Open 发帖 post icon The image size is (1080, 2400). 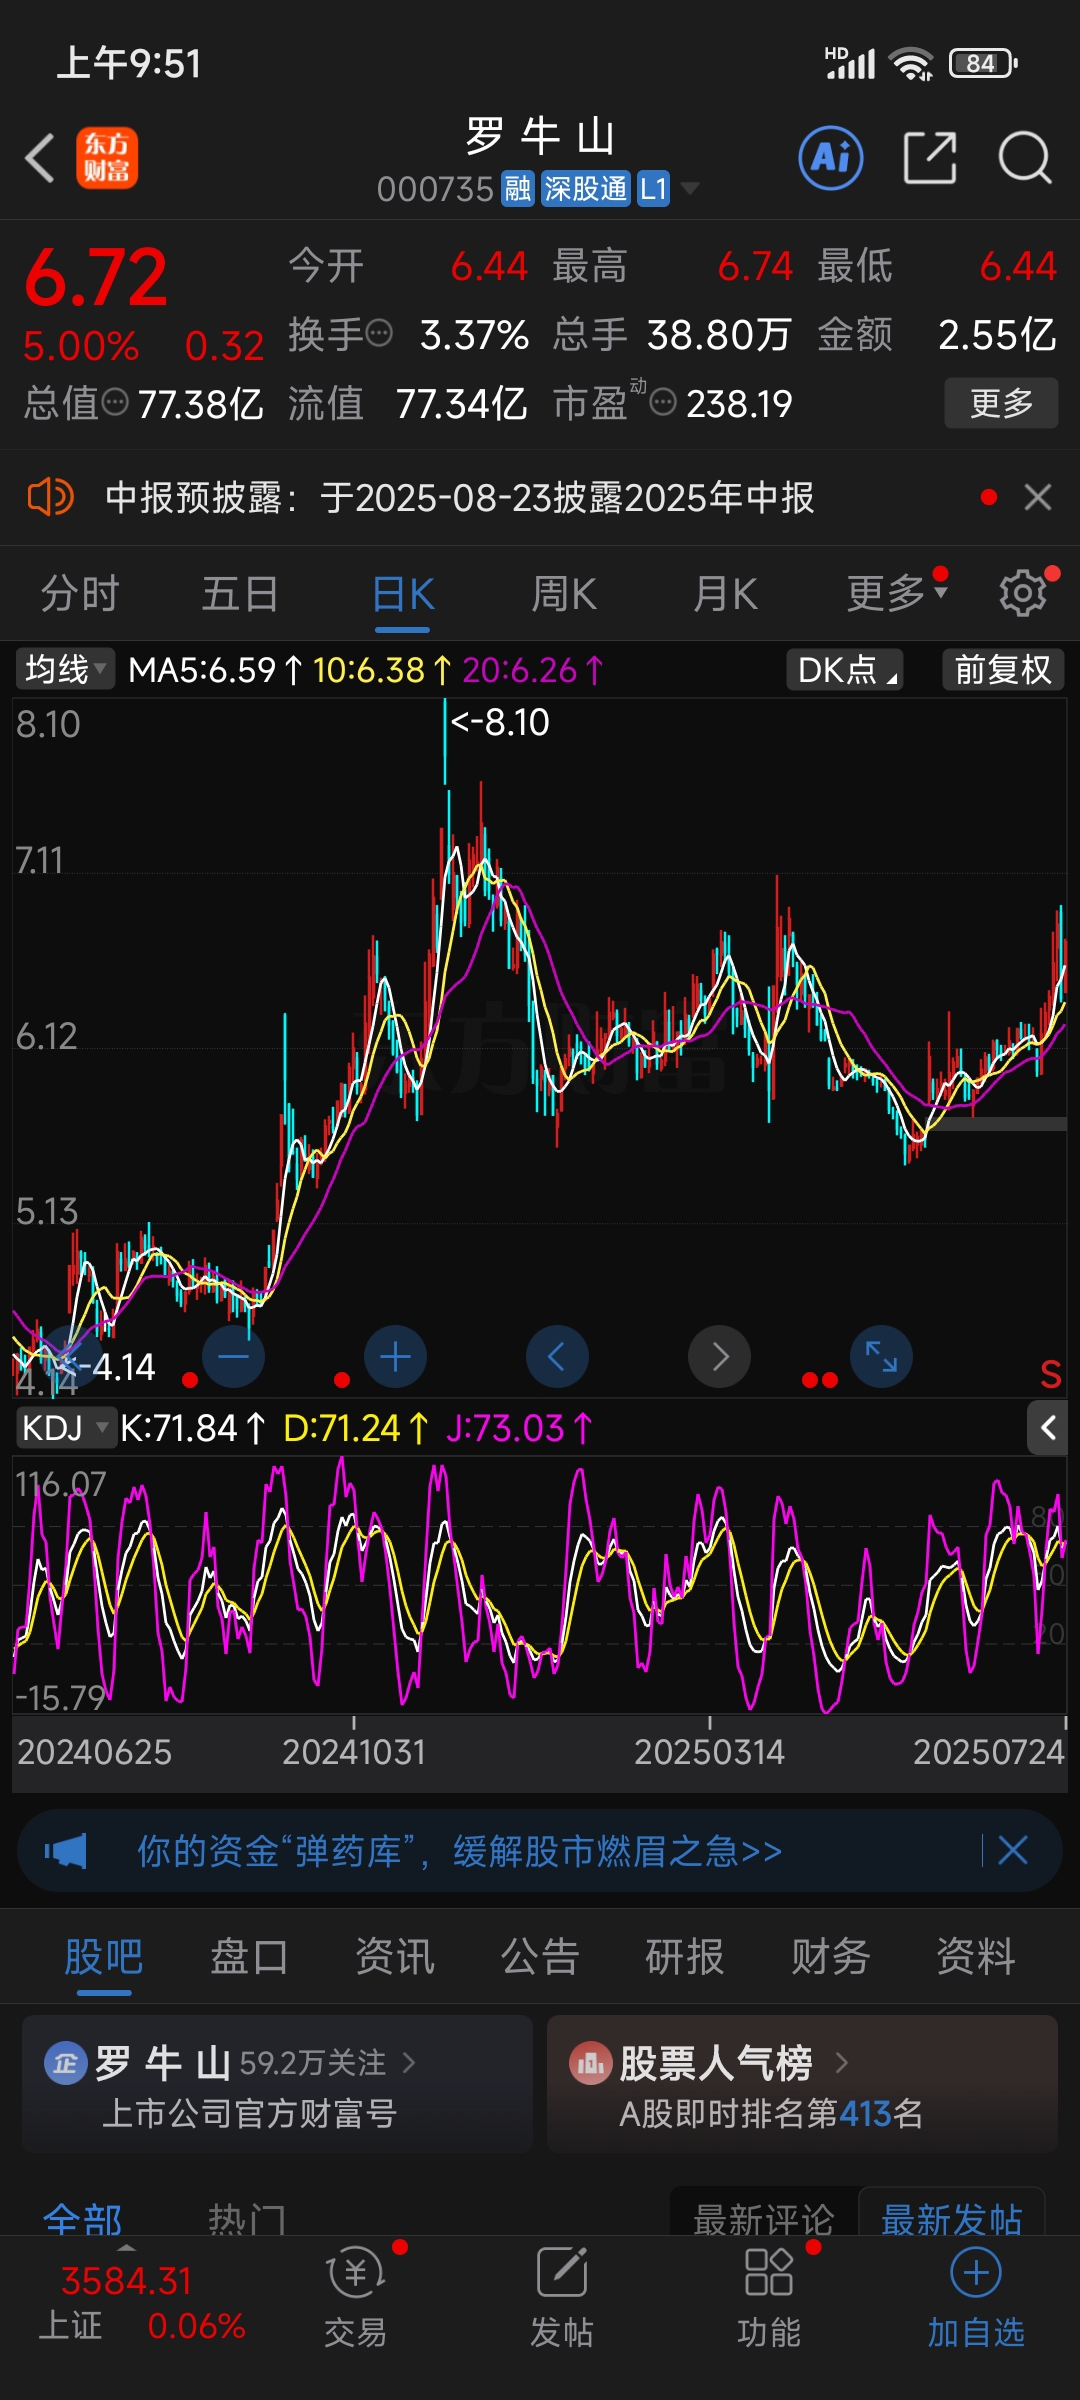(561, 2295)
